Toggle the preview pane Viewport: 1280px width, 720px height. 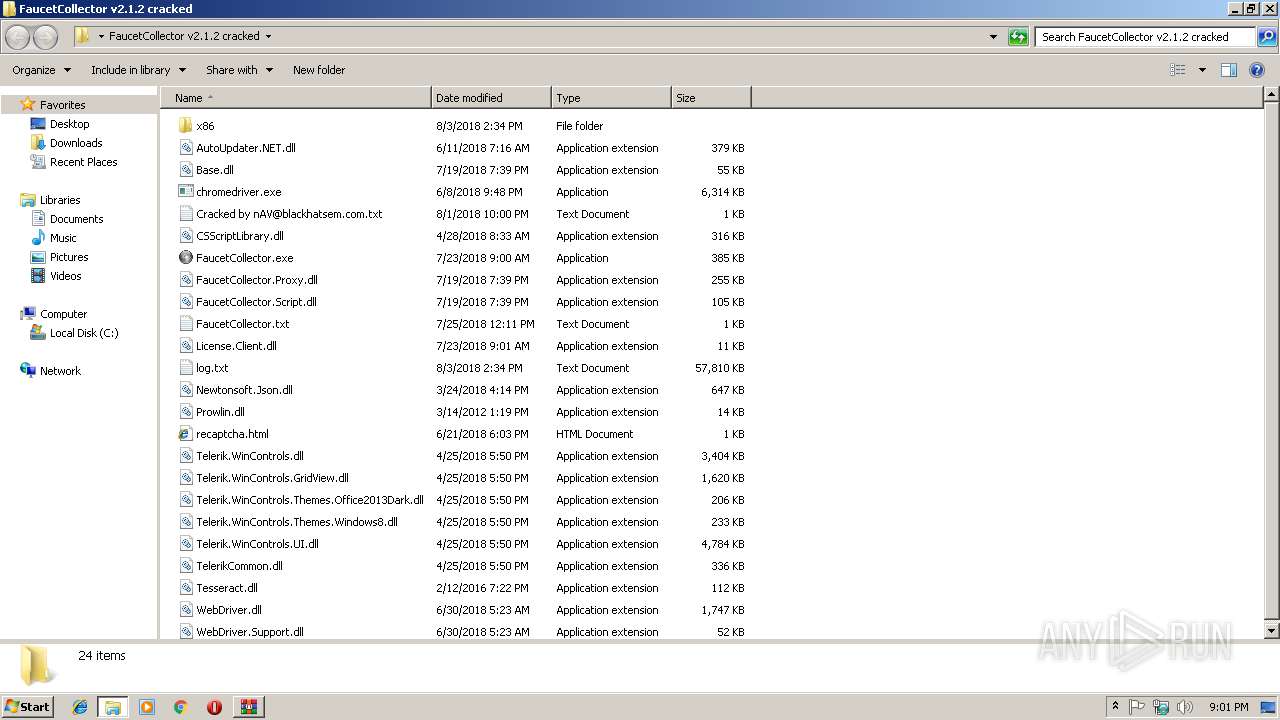point(1229,70)
